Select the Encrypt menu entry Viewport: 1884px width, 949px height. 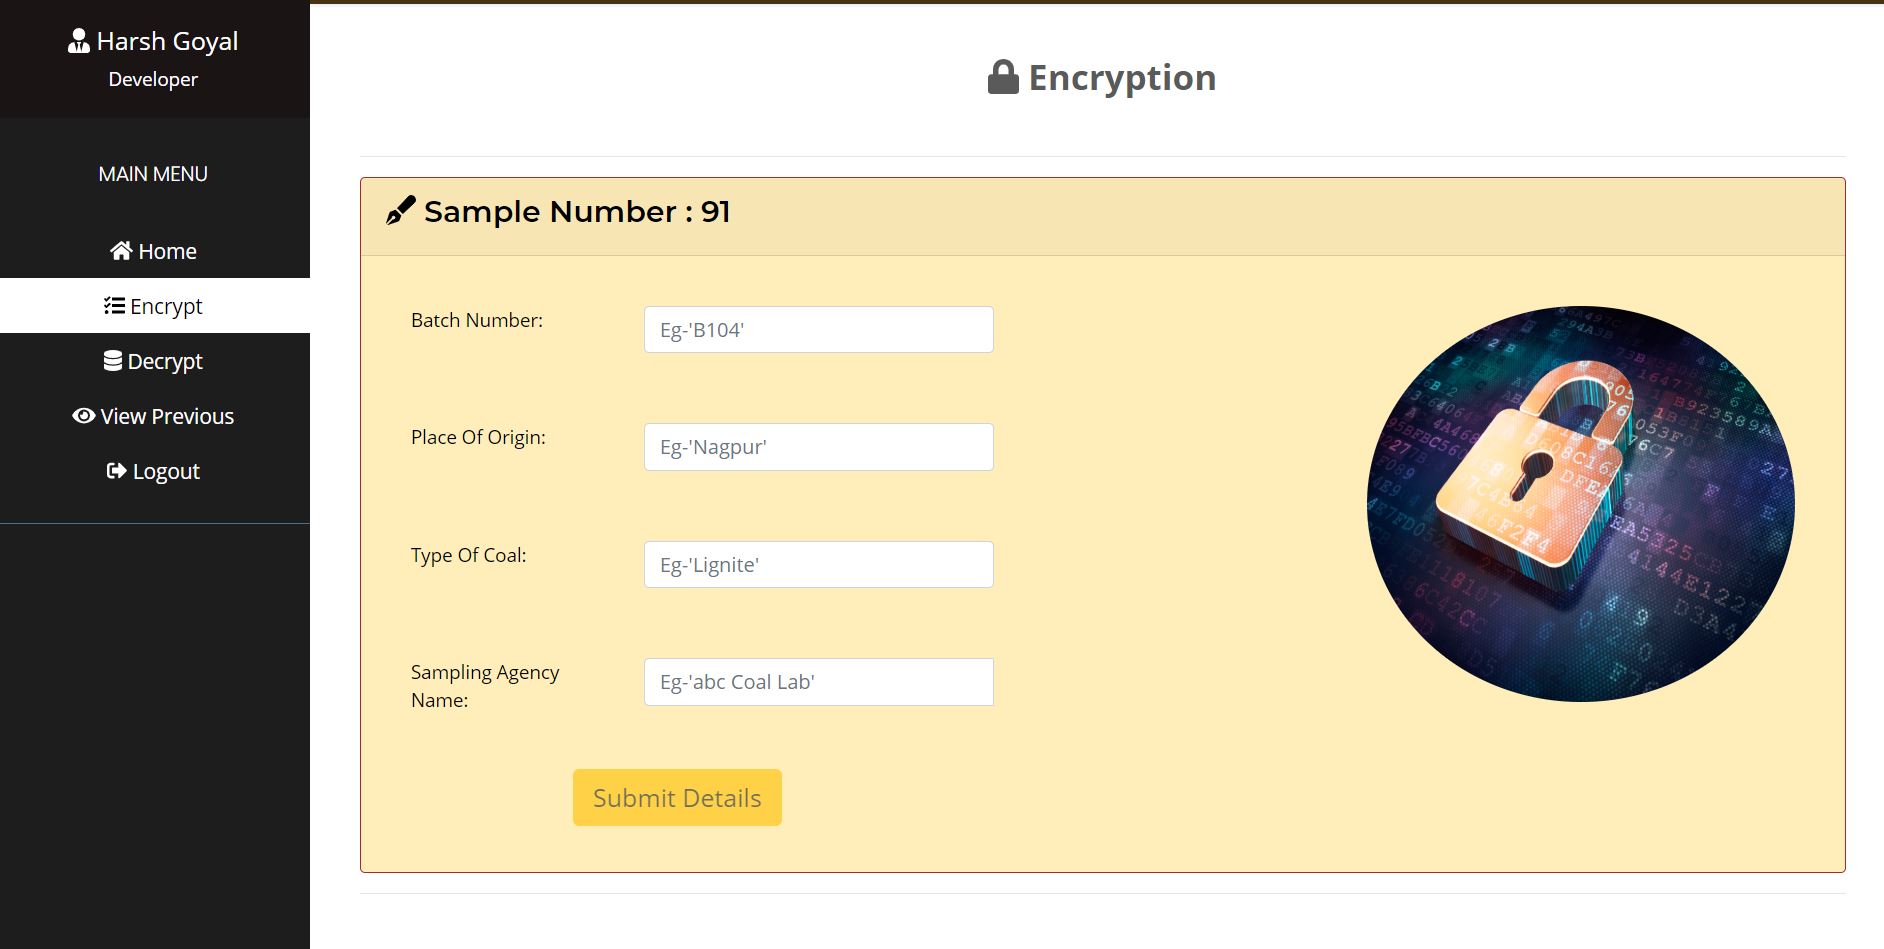pos(155,306)
